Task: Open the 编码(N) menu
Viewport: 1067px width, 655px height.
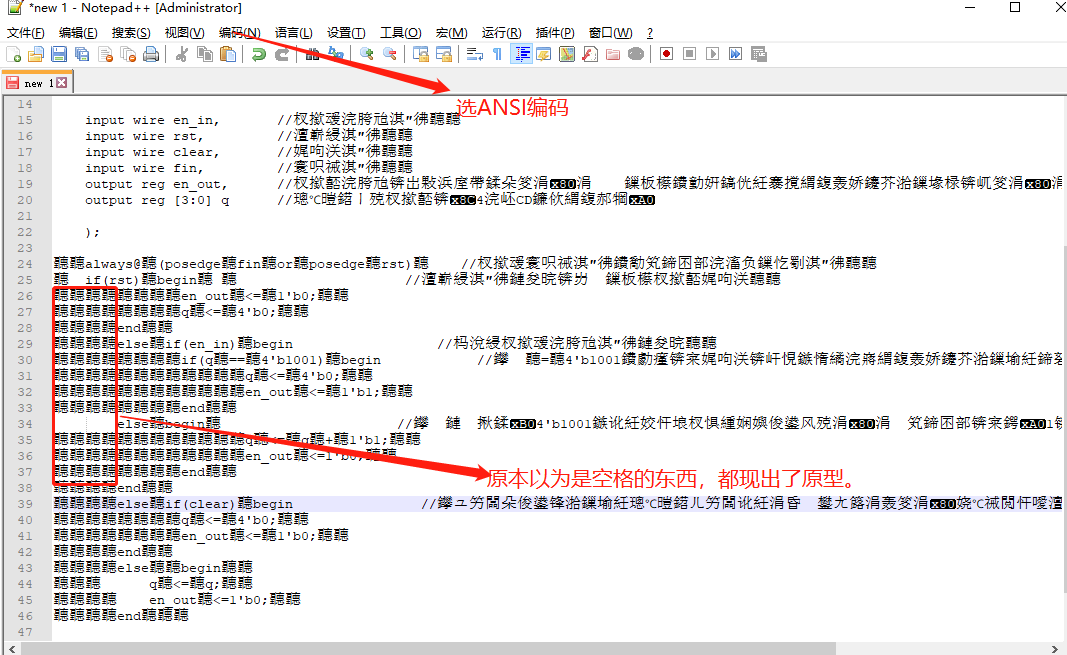Action: [238, 32]
